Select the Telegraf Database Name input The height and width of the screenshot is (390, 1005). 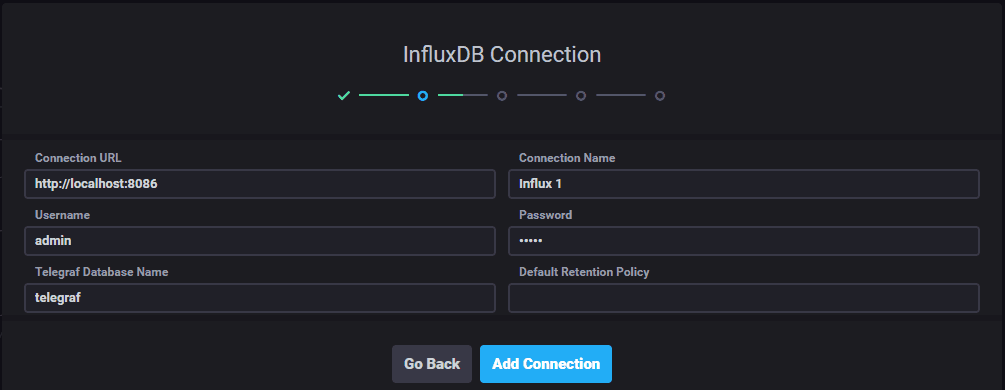coord(260,298)
